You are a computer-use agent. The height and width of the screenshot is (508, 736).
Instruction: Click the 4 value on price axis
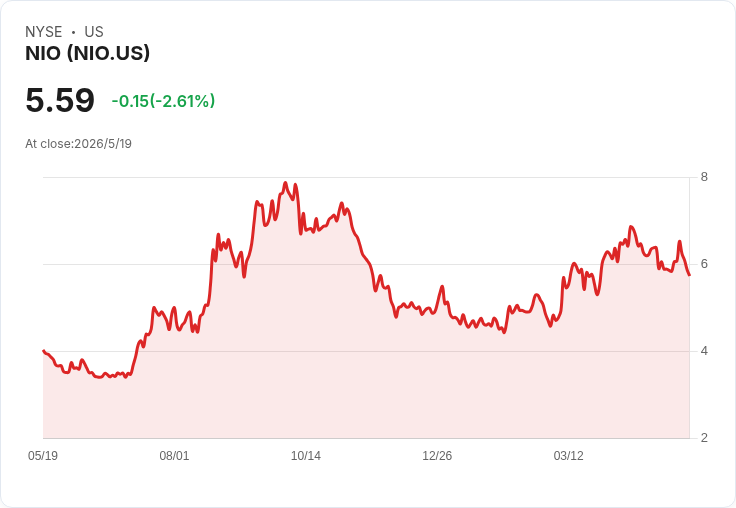[704, 351]
